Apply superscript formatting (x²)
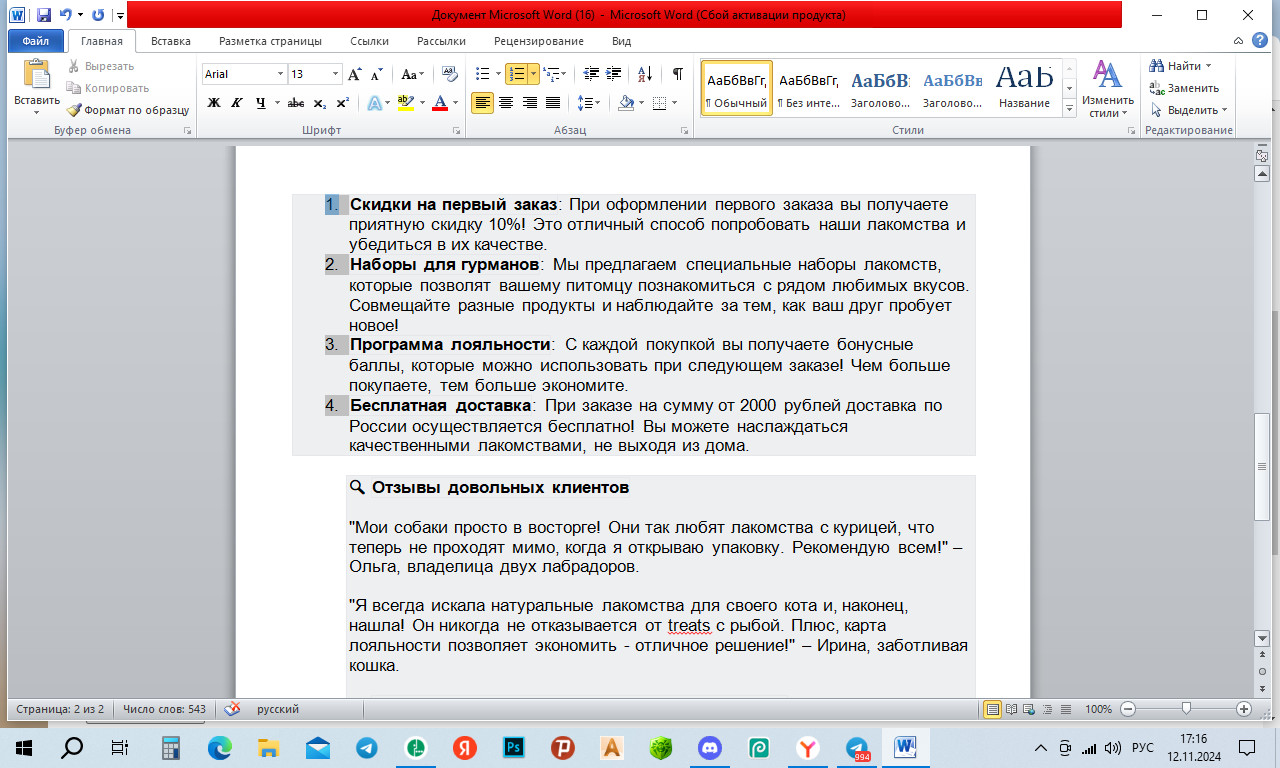This screenshot has width=1280, height=768. tap(342, 103)
